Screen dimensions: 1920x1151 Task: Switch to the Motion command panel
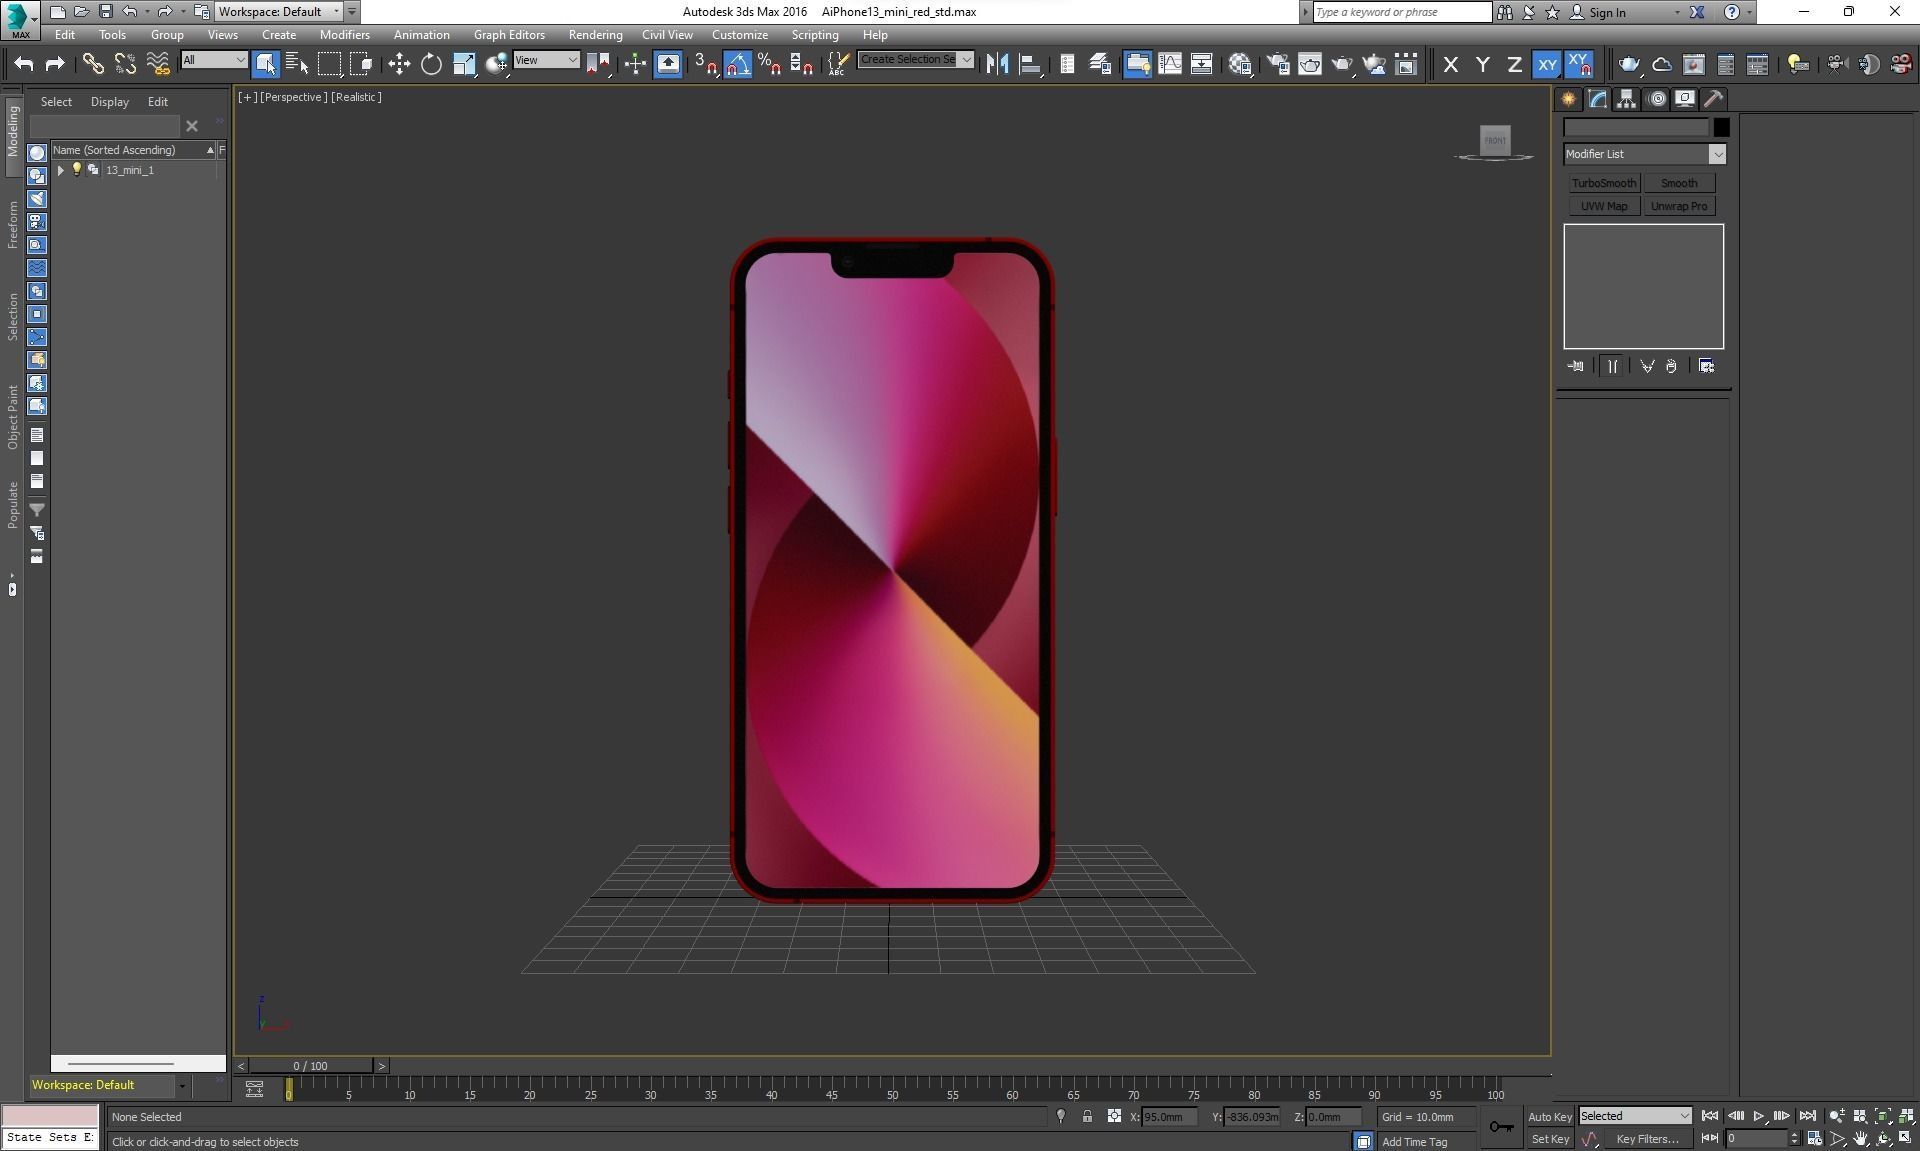coord(1657,99)
